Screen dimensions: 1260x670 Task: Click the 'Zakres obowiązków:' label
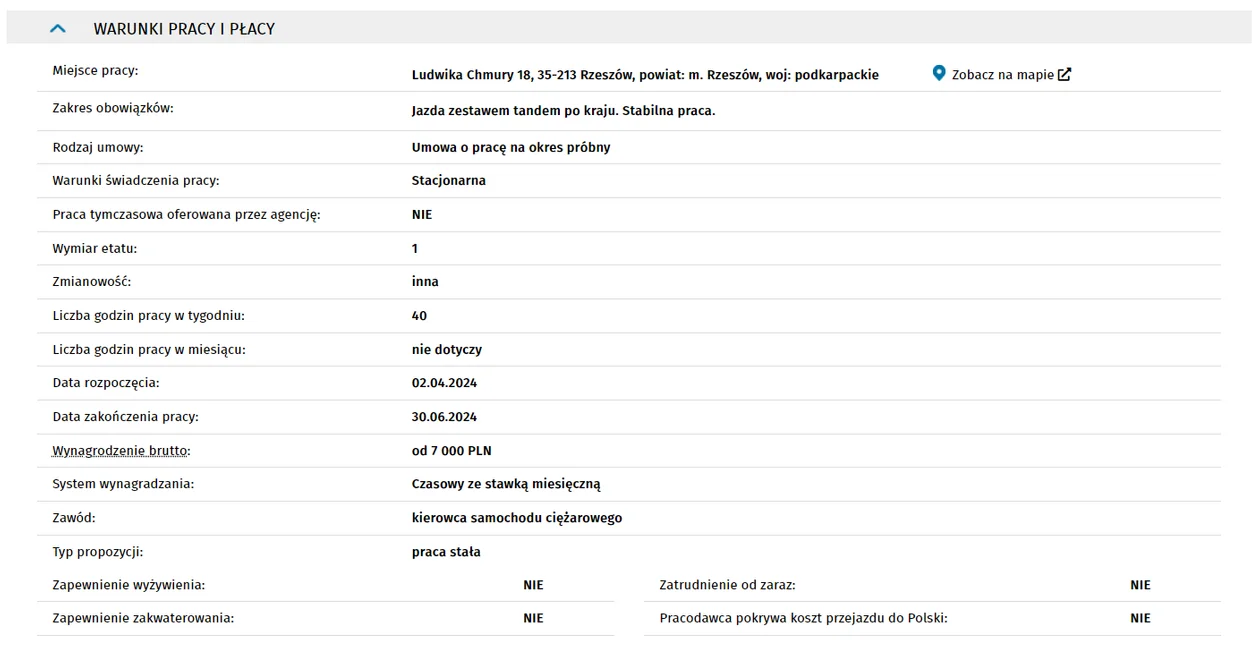coord(113,108)
